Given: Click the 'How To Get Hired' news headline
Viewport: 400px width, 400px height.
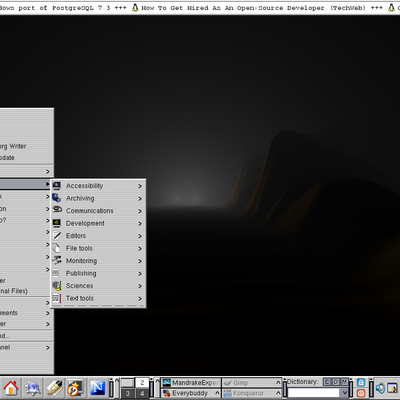Looking at the screenshot, I should click(x=253, y=8).
